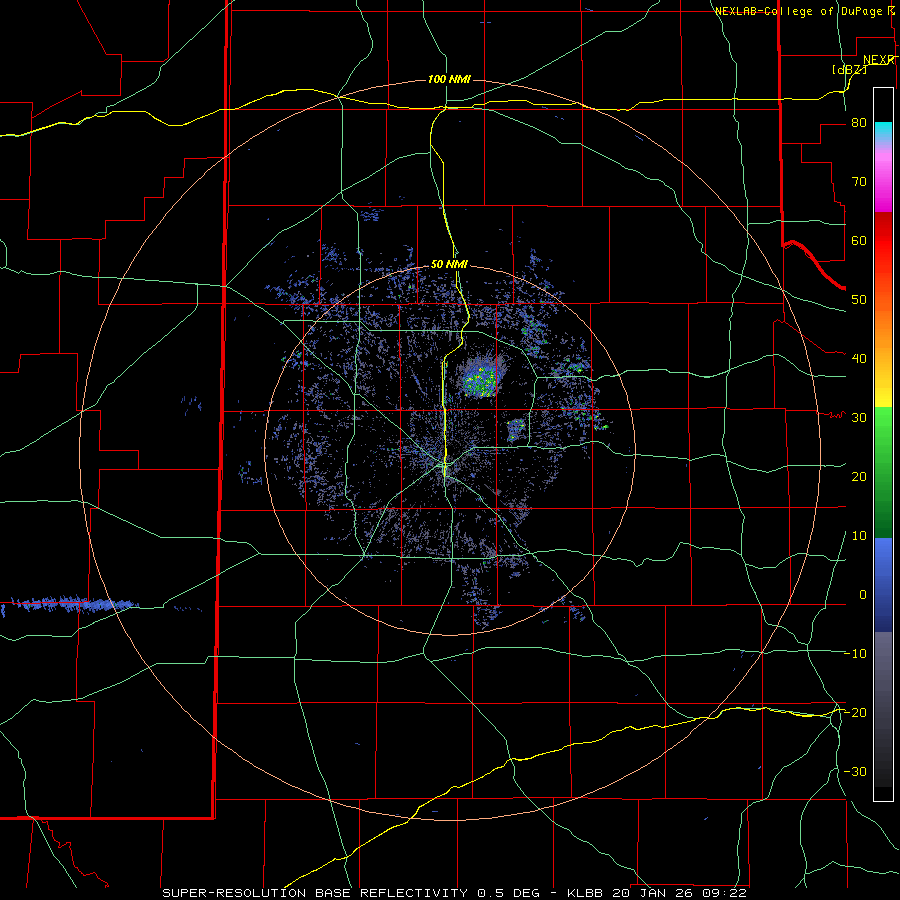Click the NEXLAB-College of DuPage credit text
The height and width of the screenshot is (900, 900).
pyautogui.click(x=805, y=11)
